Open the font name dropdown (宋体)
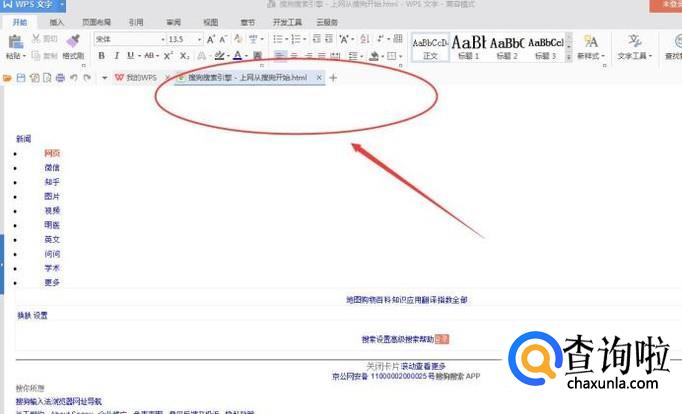 (x=163, y=40)
